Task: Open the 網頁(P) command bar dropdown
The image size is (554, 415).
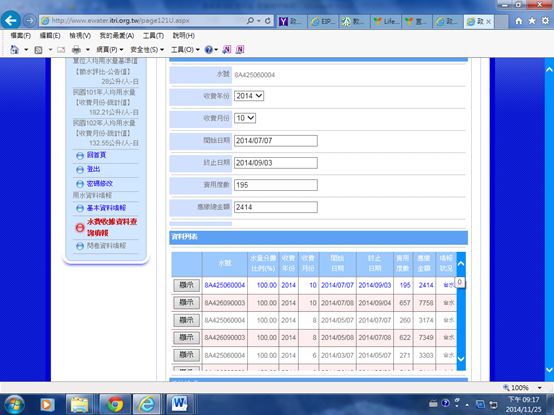Action: (x=110, y=50)
